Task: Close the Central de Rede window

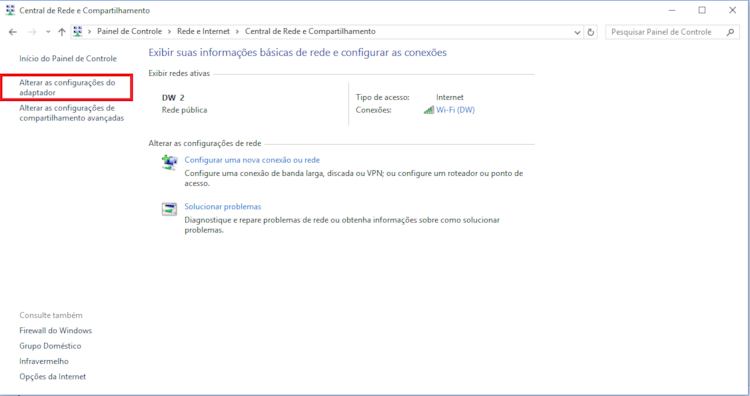Action: coord(732,10)
